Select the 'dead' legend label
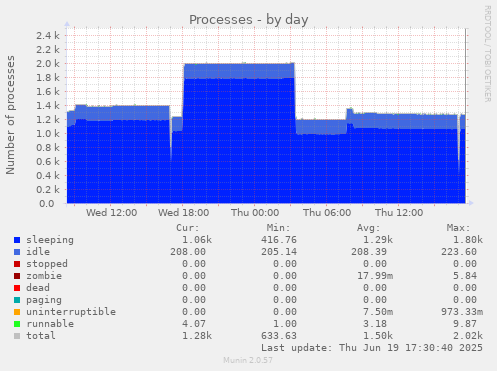Viewport: 497px width, 371px height. pyautogui.click(x=38, y=288)
